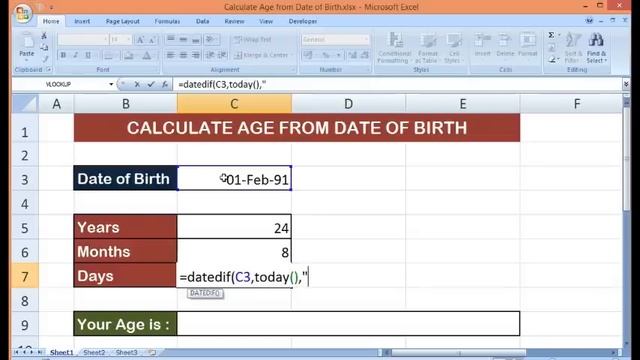Cancel the formula with the X icon
The height and width of the screenshot is (360, 640).
coord(137,84)
